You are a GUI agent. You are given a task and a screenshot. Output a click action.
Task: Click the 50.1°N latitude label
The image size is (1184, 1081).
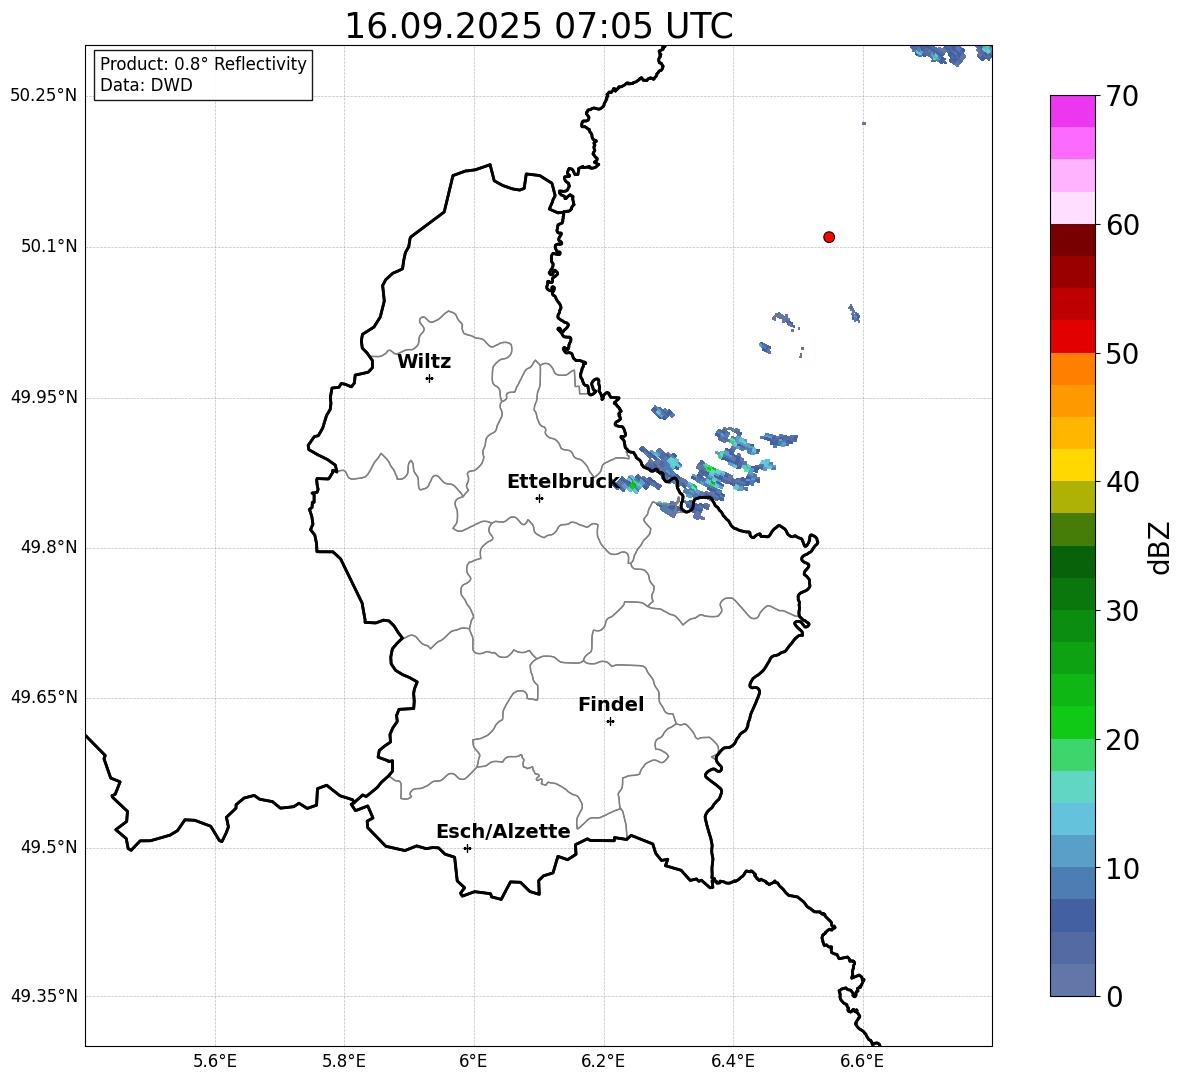49,246
